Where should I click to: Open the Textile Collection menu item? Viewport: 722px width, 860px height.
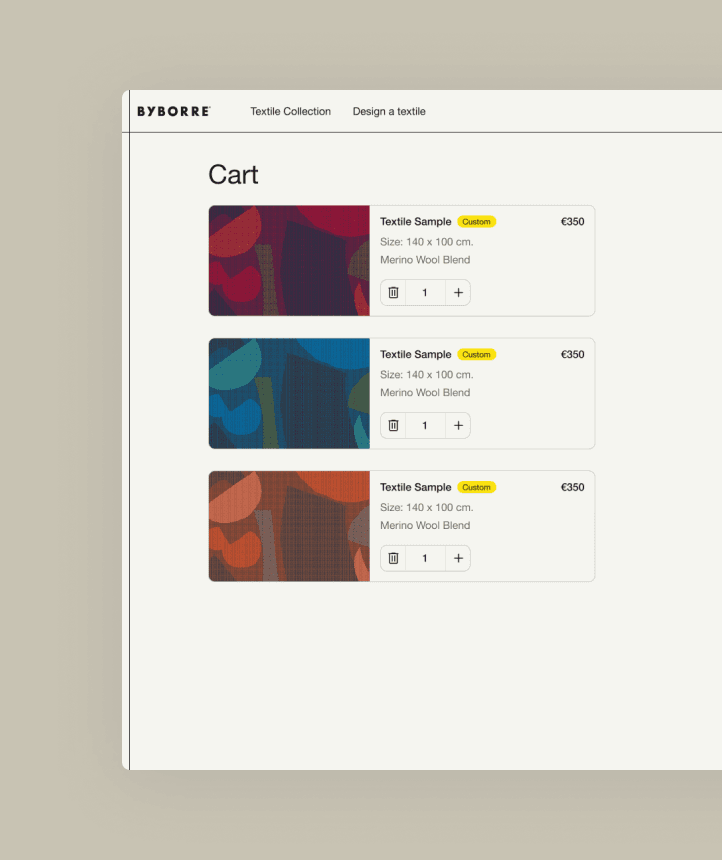tap(290, 111)
